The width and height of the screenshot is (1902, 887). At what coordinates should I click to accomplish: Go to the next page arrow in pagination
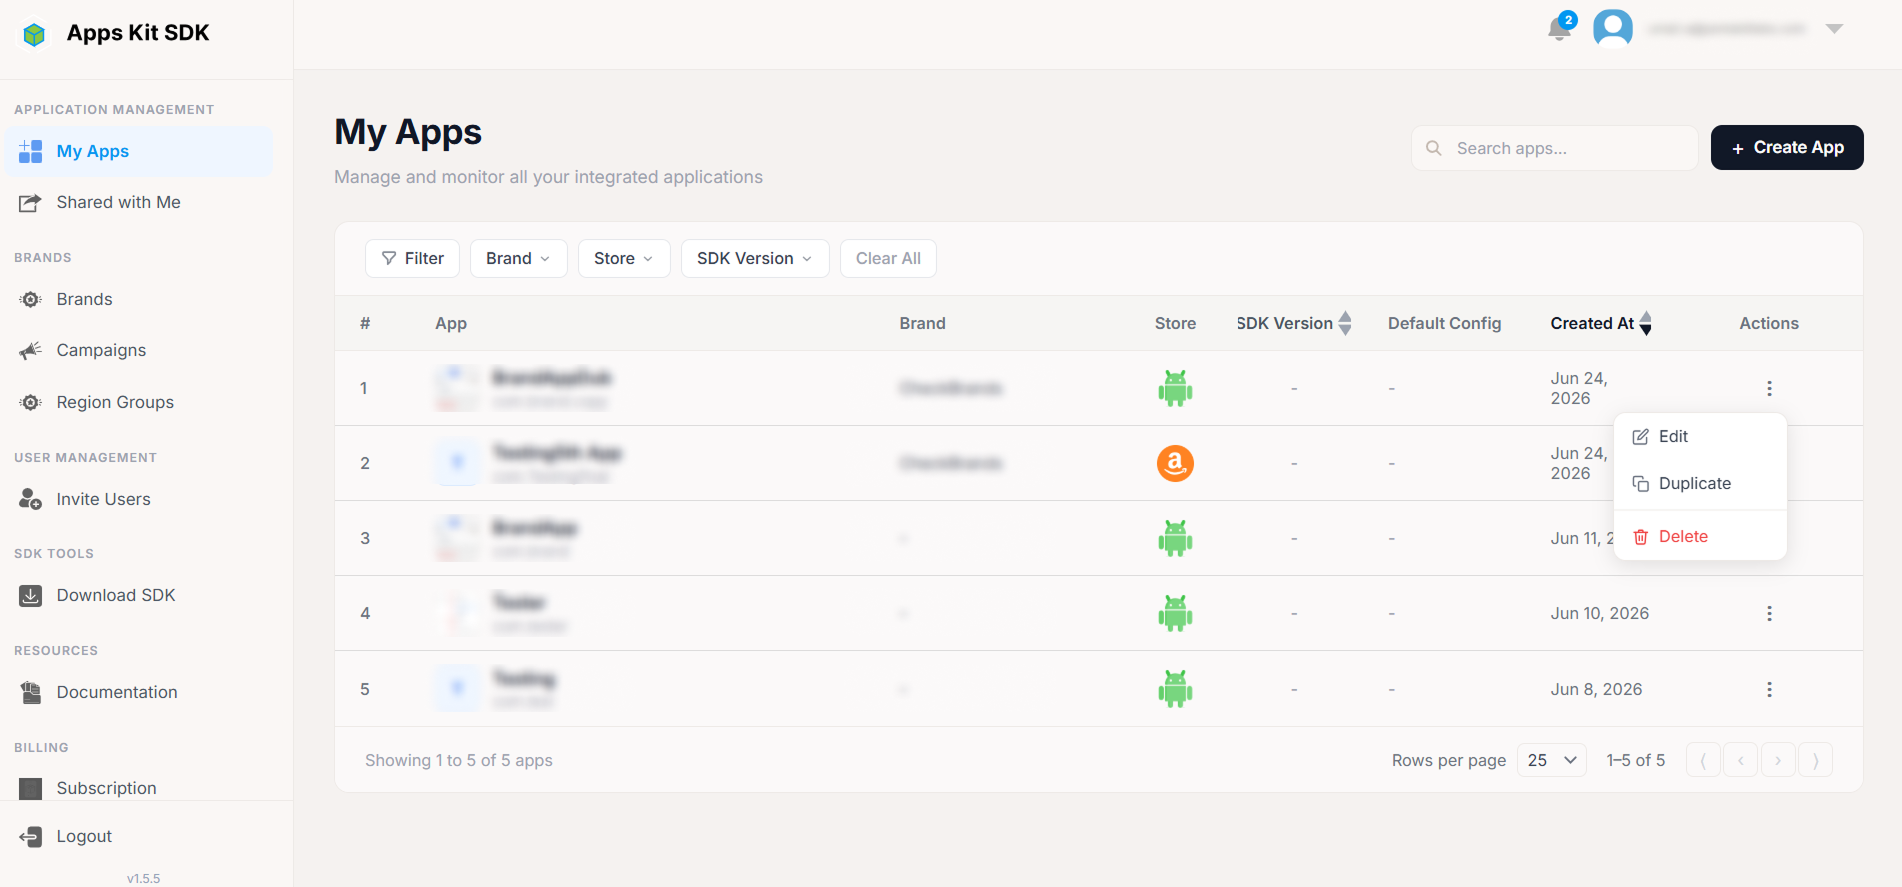(x=1778, y=760)
